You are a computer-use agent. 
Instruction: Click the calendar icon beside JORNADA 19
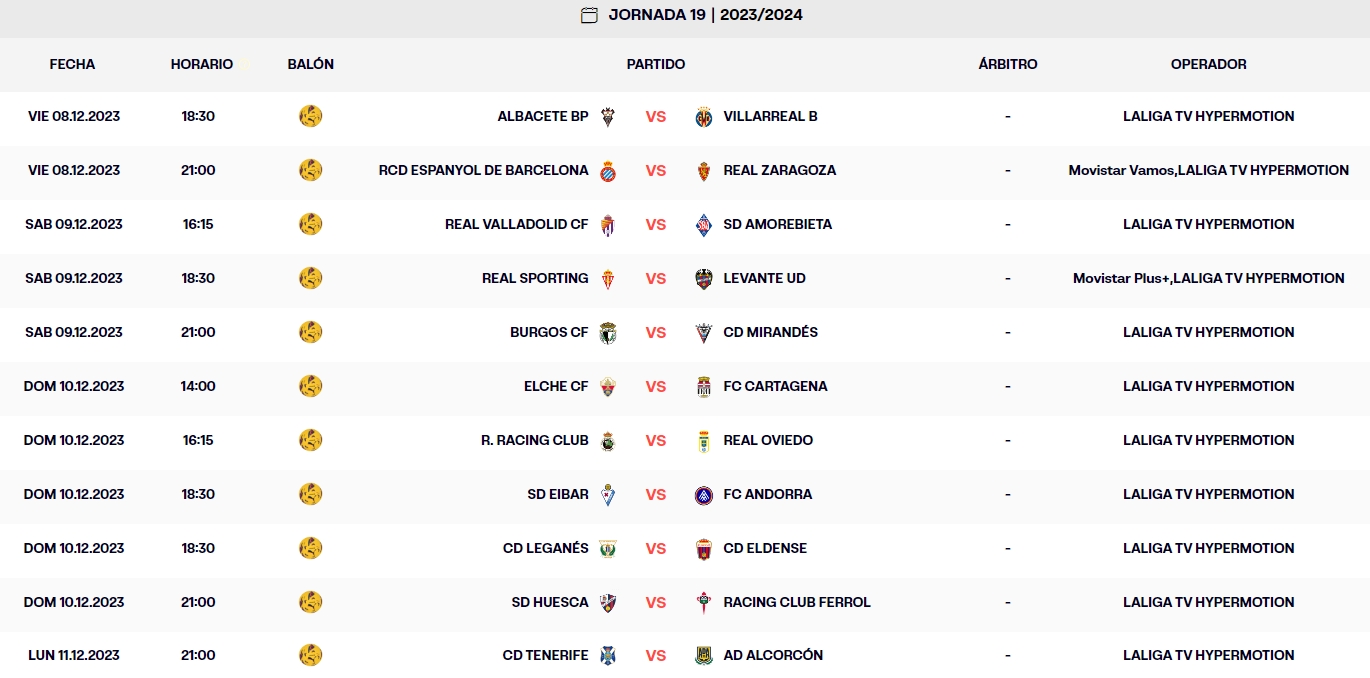(x=588, y=15)
